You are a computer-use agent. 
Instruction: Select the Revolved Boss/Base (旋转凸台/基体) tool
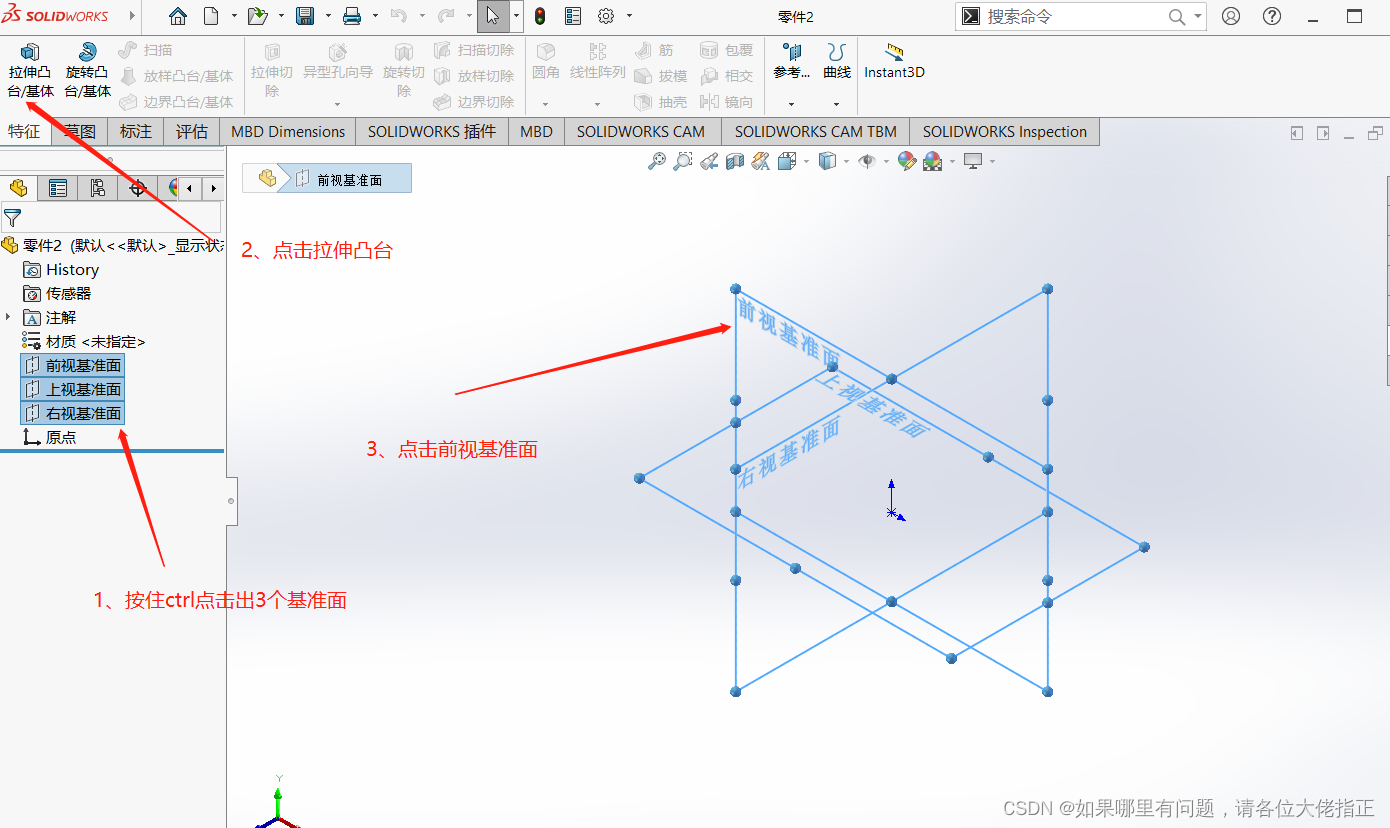(87, 71)
